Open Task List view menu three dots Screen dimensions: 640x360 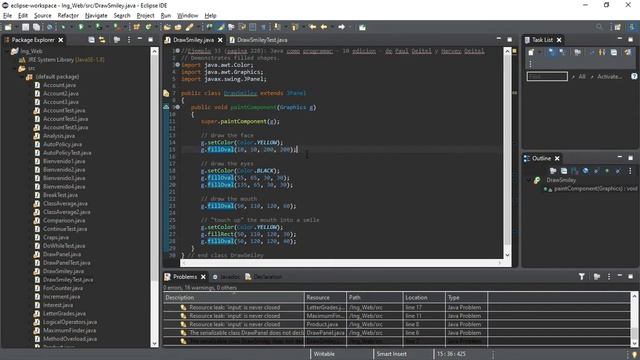point(531,64)
